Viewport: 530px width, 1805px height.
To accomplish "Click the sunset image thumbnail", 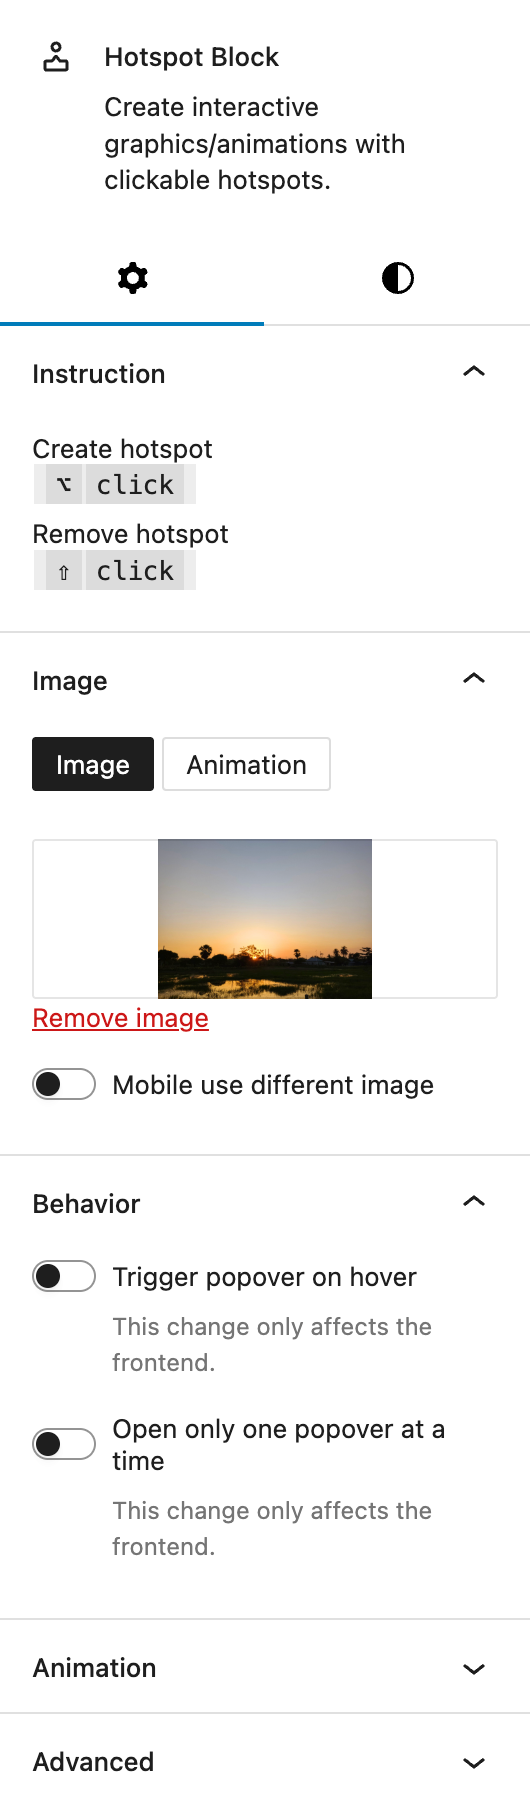I will [x=265, y=919].
